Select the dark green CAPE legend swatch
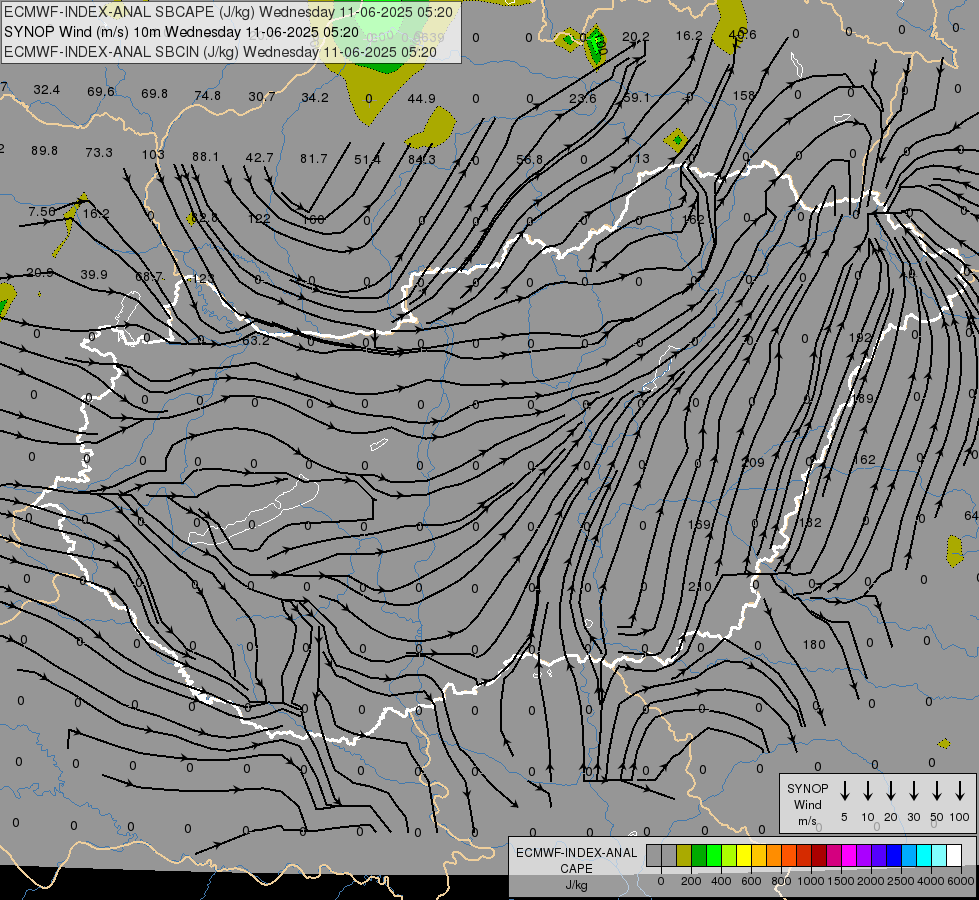979x900 pixels. pos(699,856)
